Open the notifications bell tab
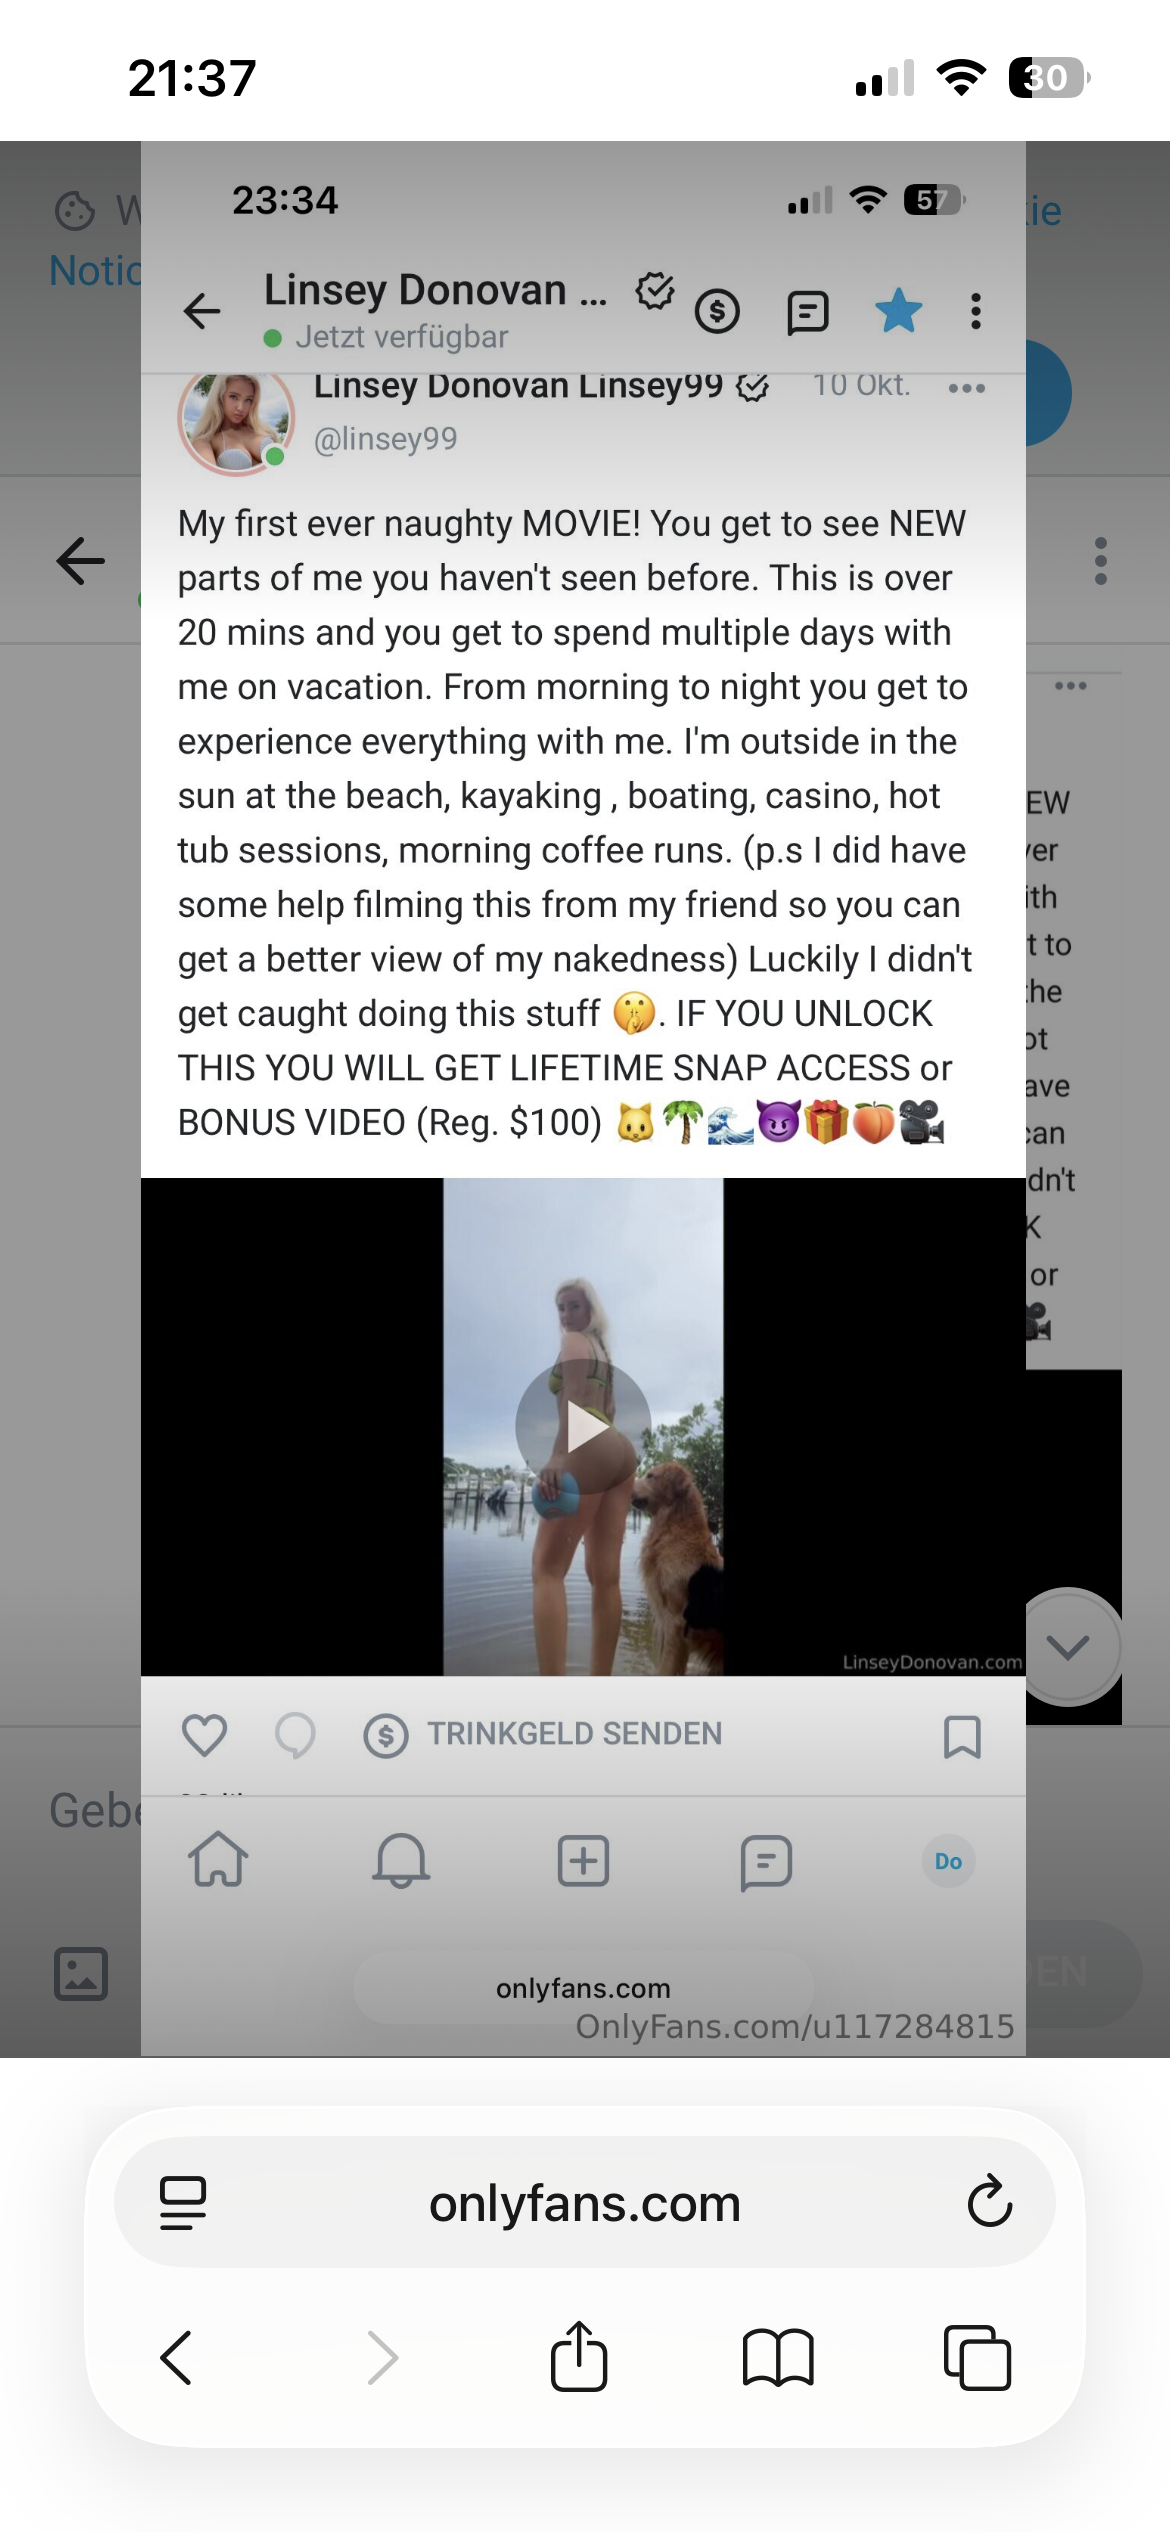This screenshot has height=2532, width=1170. click(x=401, y=1861)
